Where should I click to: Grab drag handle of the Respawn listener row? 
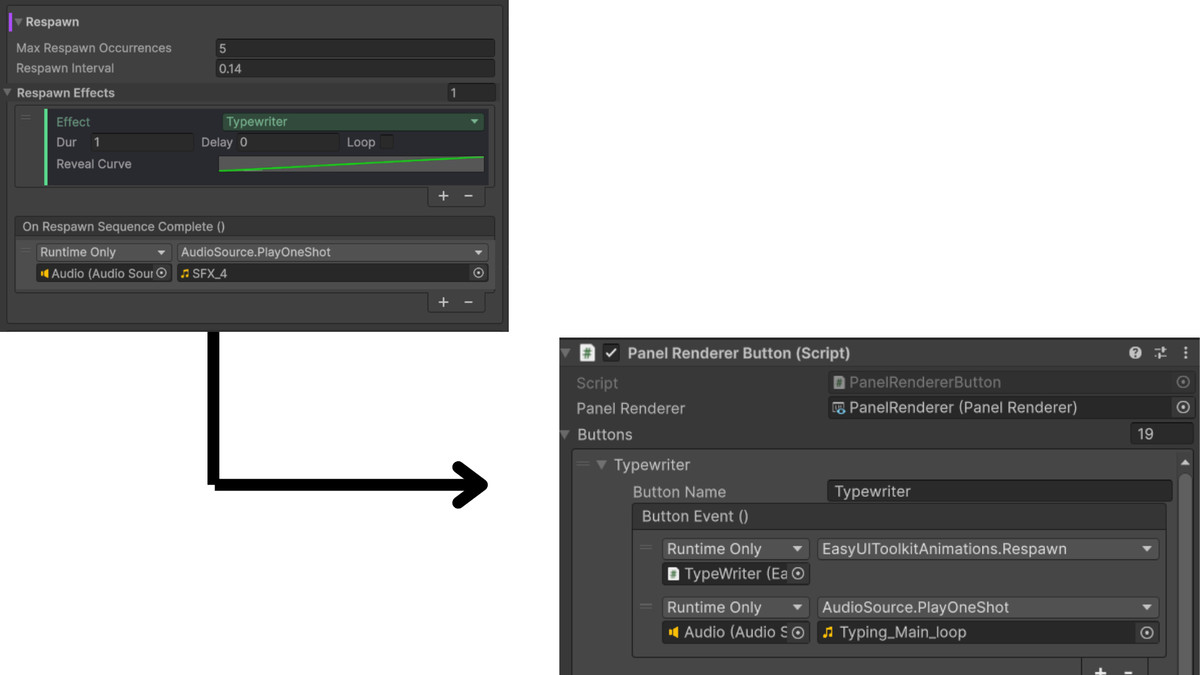(646, 548)
